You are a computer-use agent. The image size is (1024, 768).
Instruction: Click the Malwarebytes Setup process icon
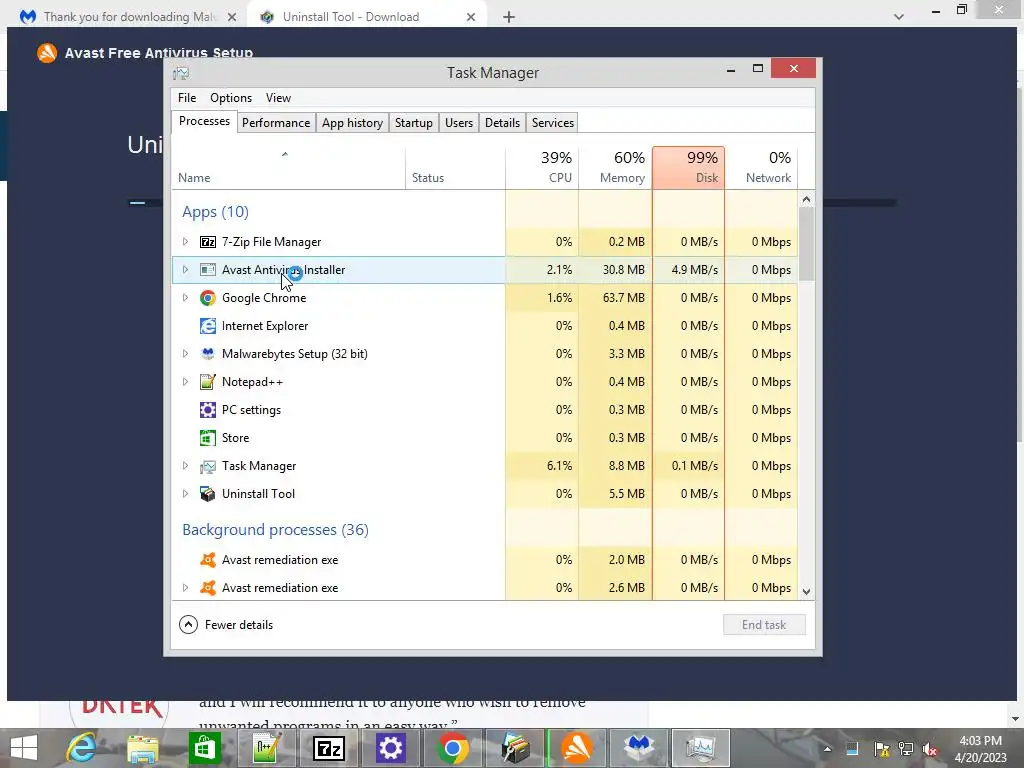208,354
